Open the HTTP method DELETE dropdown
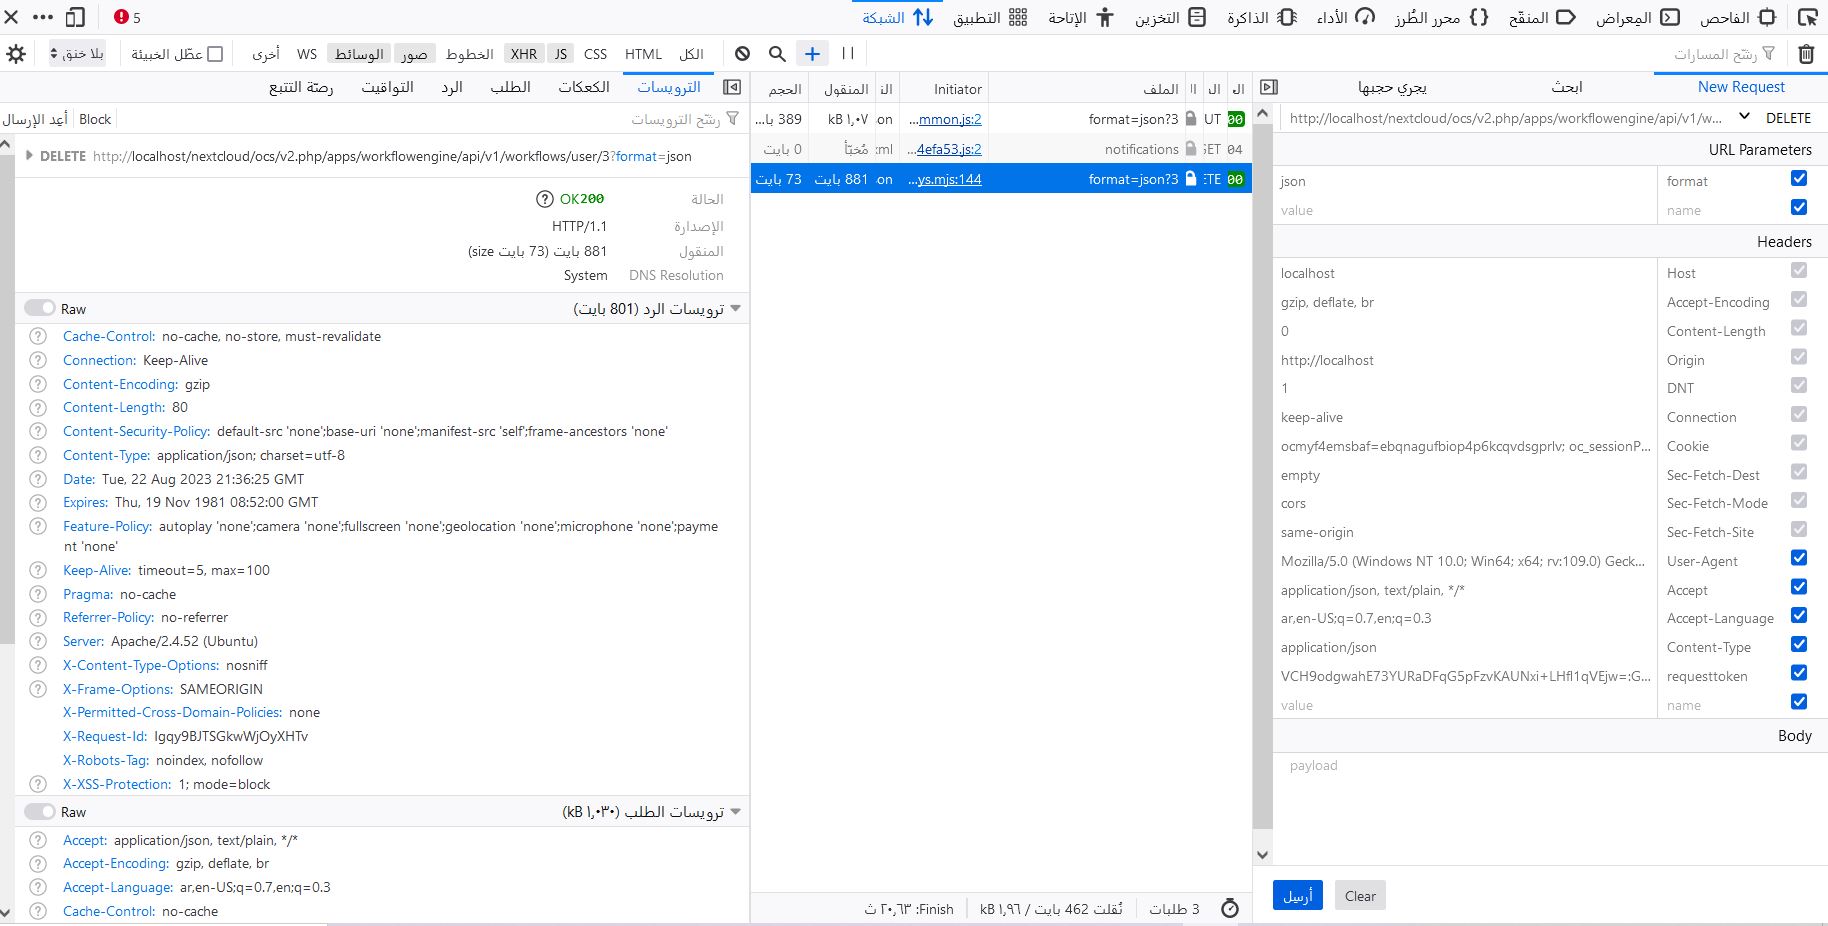Viewport: 1828px width, 926px height. [1776, 118]
